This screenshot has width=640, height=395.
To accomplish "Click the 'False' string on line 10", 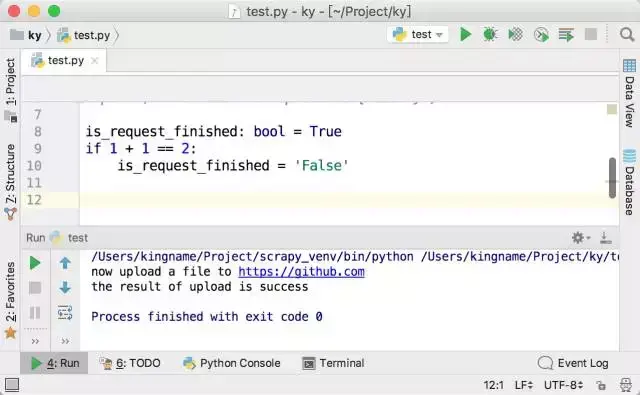I will pyautogui.click(x=321, y=166).
